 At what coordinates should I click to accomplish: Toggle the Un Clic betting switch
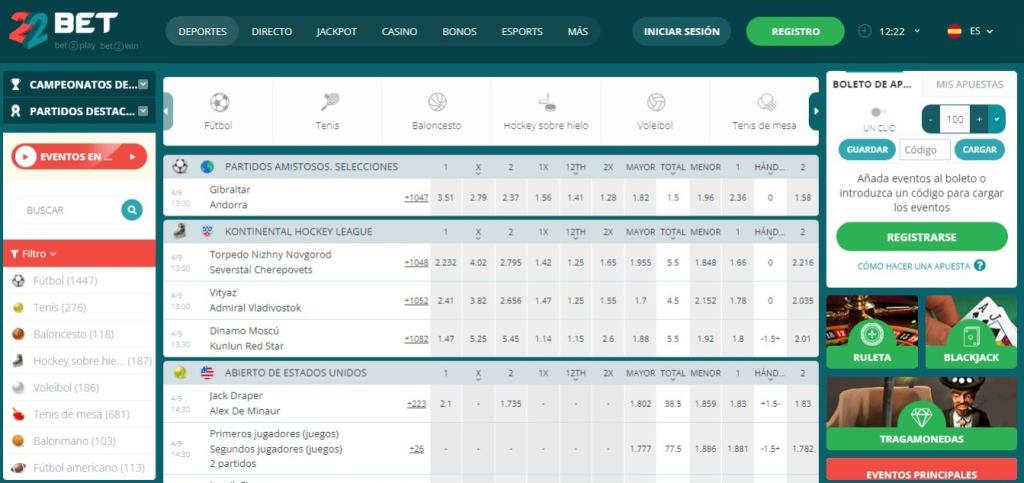click(877, 112)
